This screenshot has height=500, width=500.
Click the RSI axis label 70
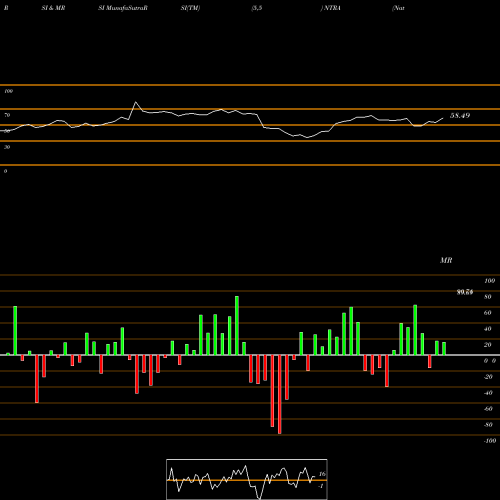[x=7, y=115]
